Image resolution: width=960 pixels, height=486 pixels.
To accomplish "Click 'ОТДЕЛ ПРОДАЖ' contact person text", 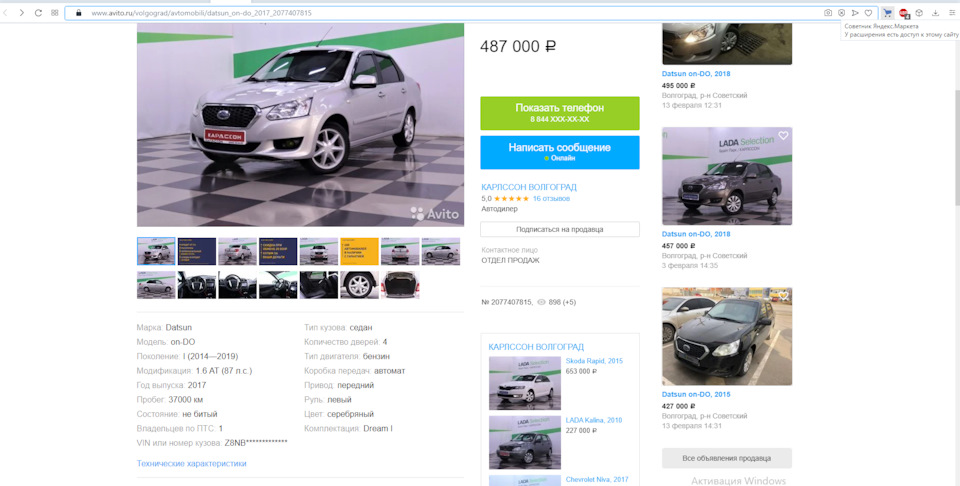I will 511,260.
